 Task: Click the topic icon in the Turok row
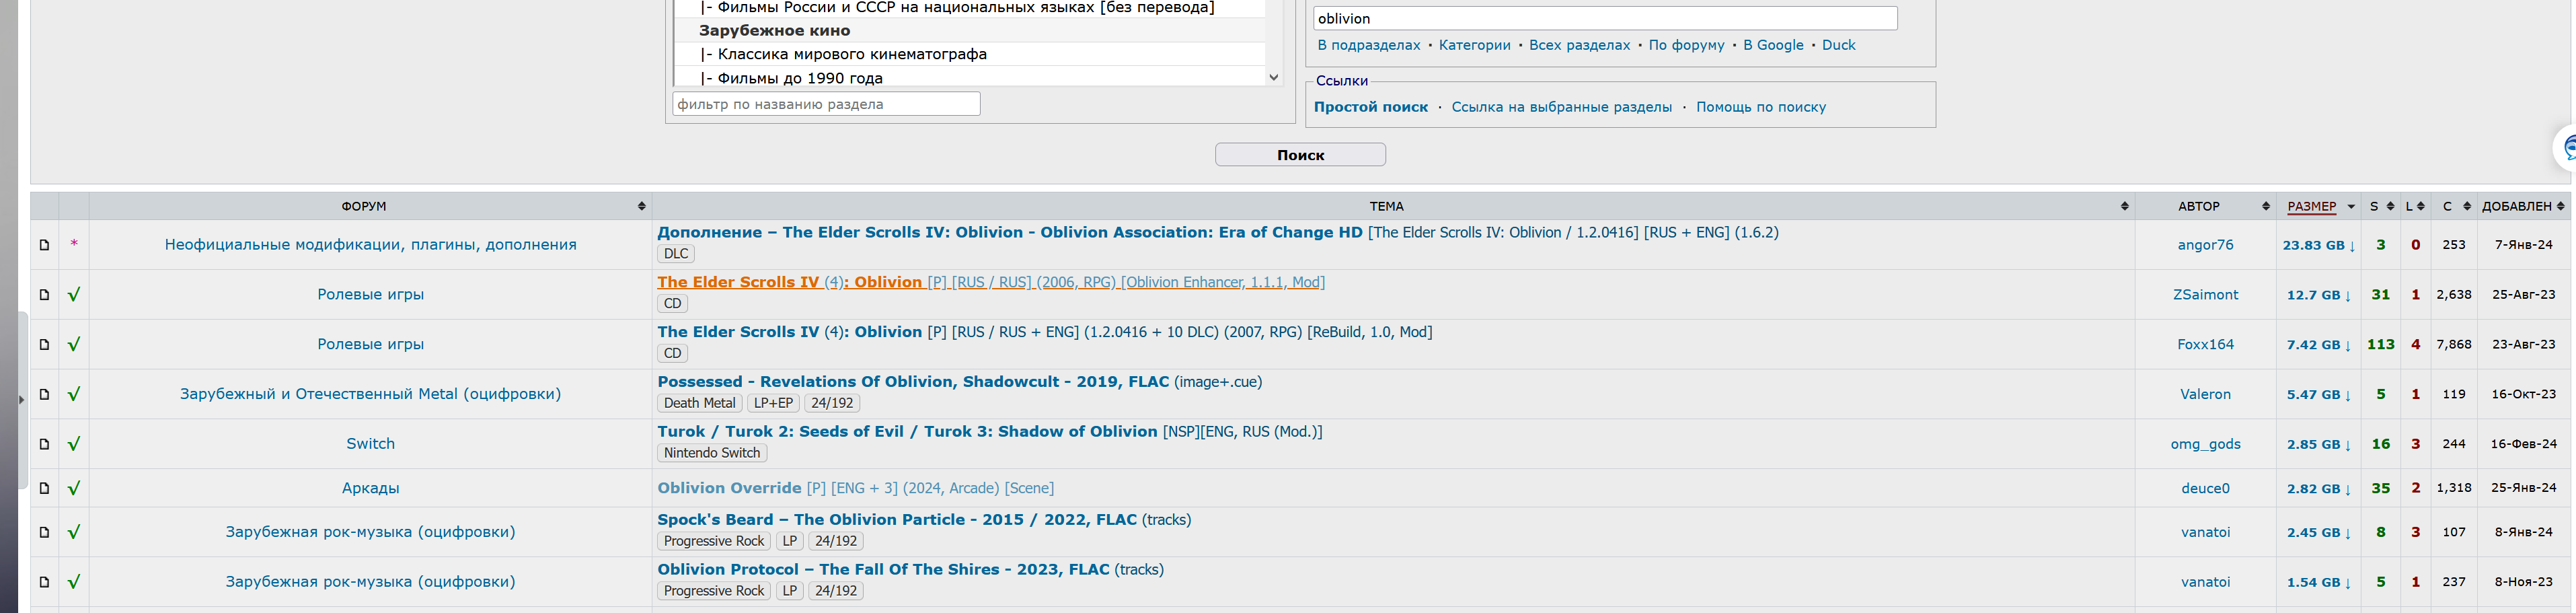click(44, 444)
